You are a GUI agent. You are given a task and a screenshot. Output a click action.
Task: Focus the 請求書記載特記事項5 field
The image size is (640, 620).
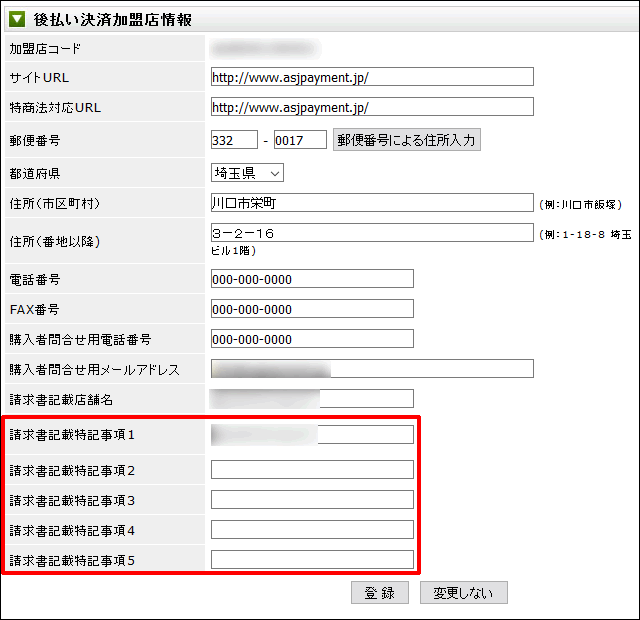click(x=312, y=560)
